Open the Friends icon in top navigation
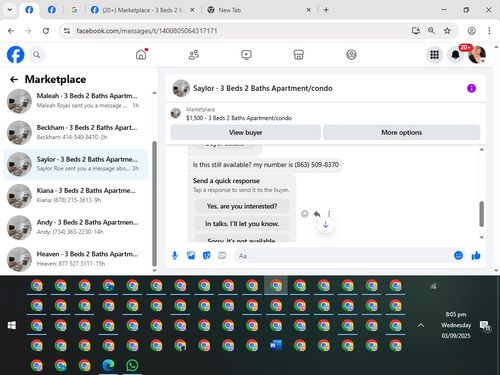The image size is (500, 375). [194, 54]
